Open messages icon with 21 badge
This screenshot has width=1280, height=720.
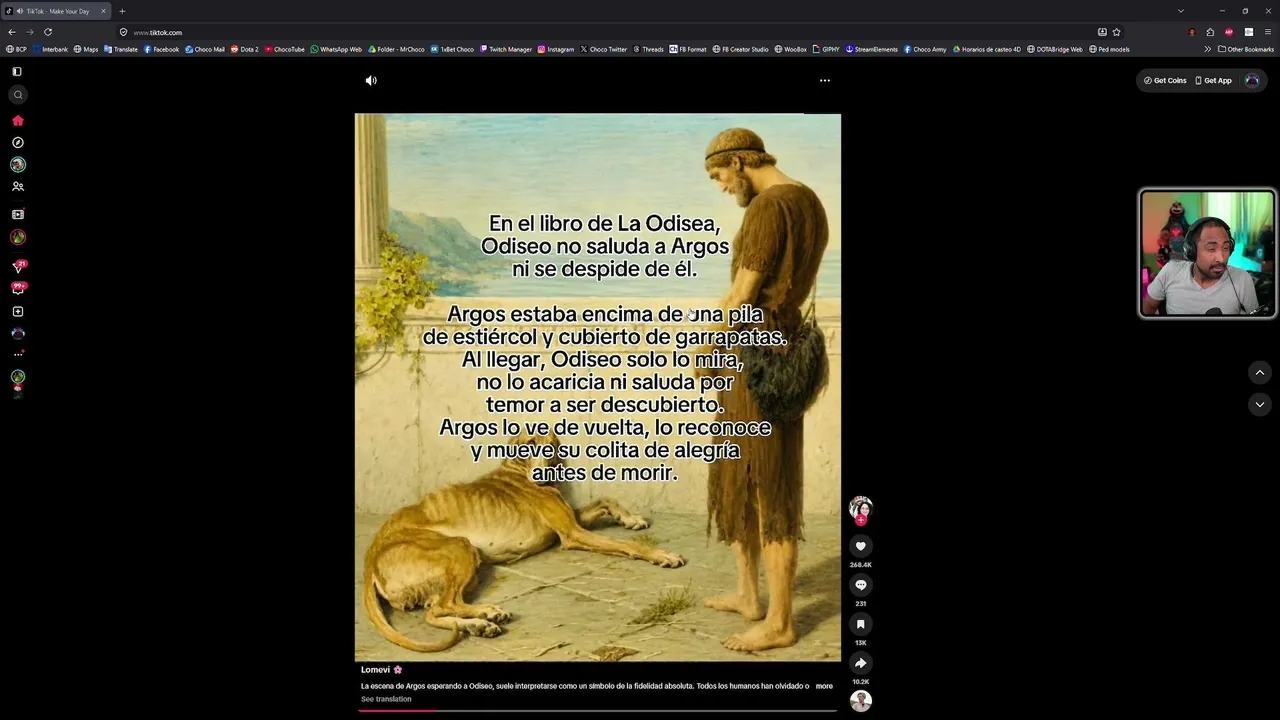coord(18,266)
